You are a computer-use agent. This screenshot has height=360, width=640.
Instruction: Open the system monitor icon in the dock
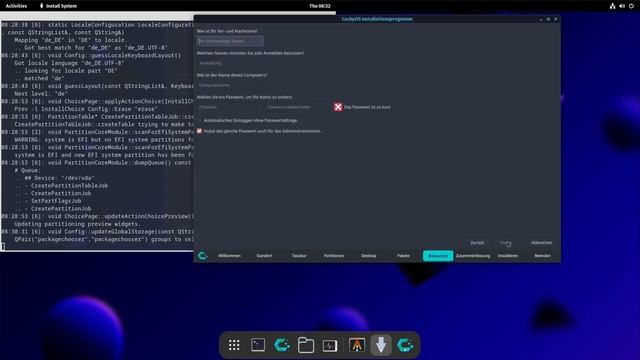pos(330,345)
